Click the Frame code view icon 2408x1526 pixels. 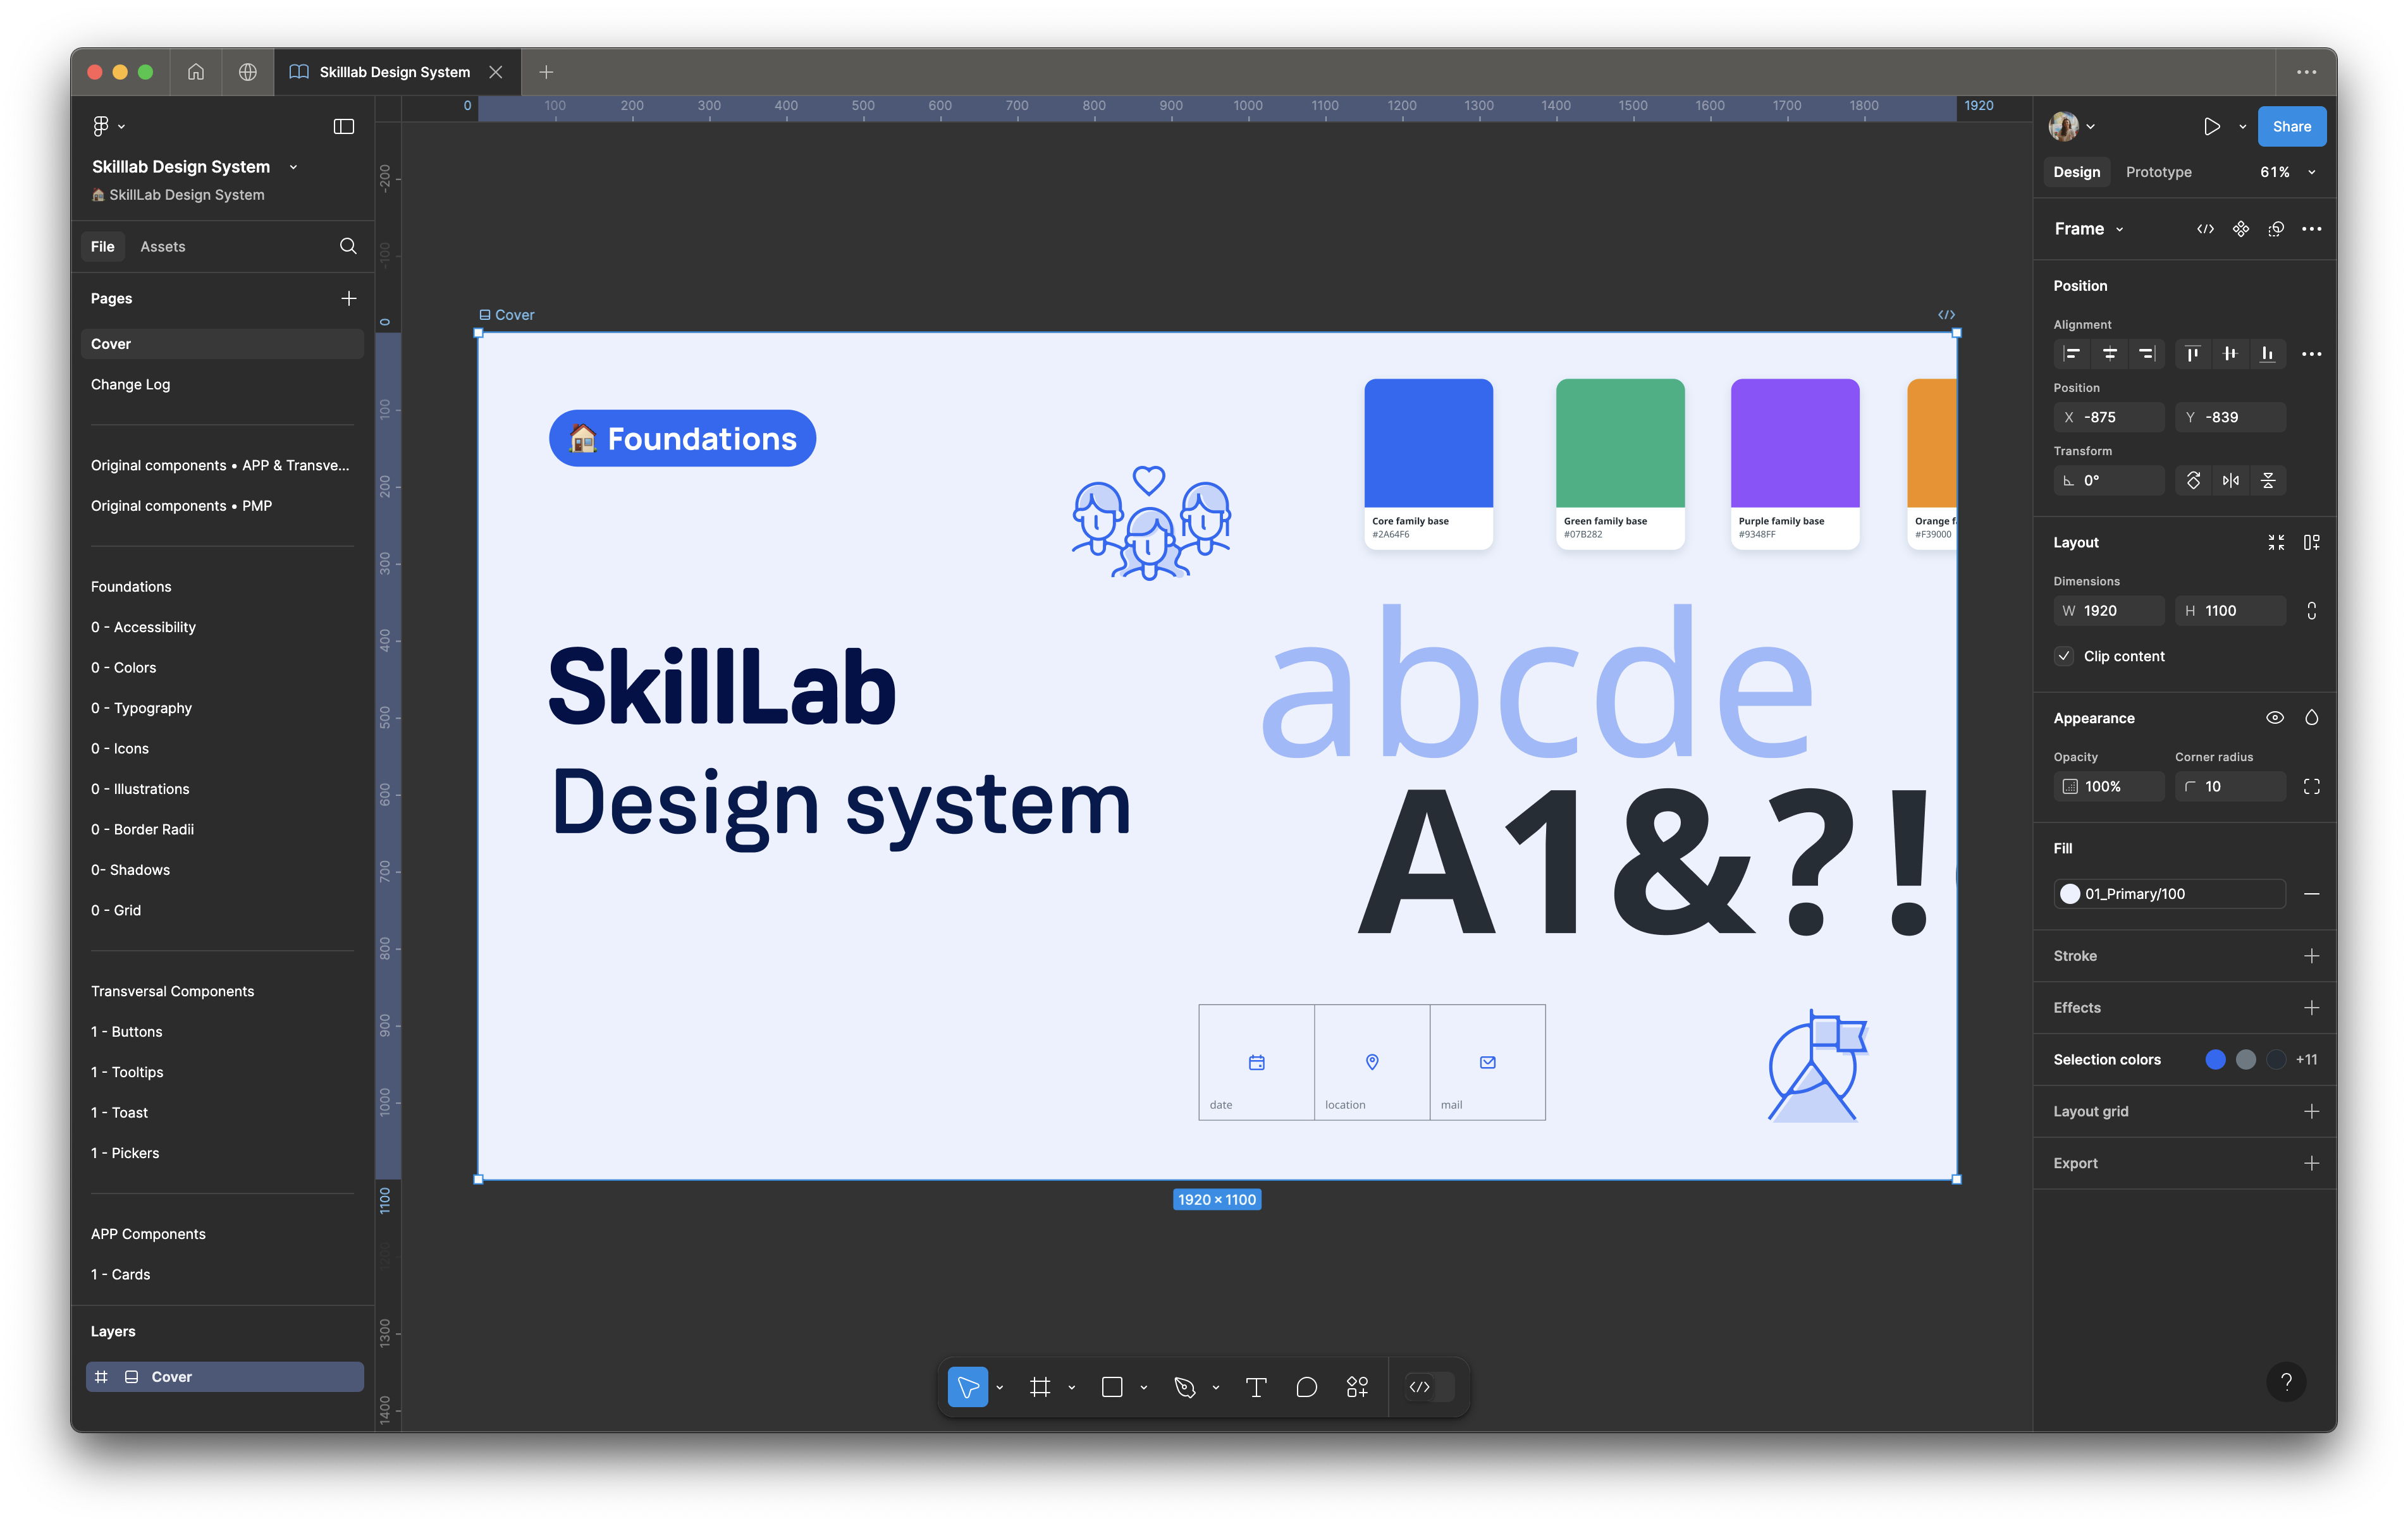coord(2205,229)
